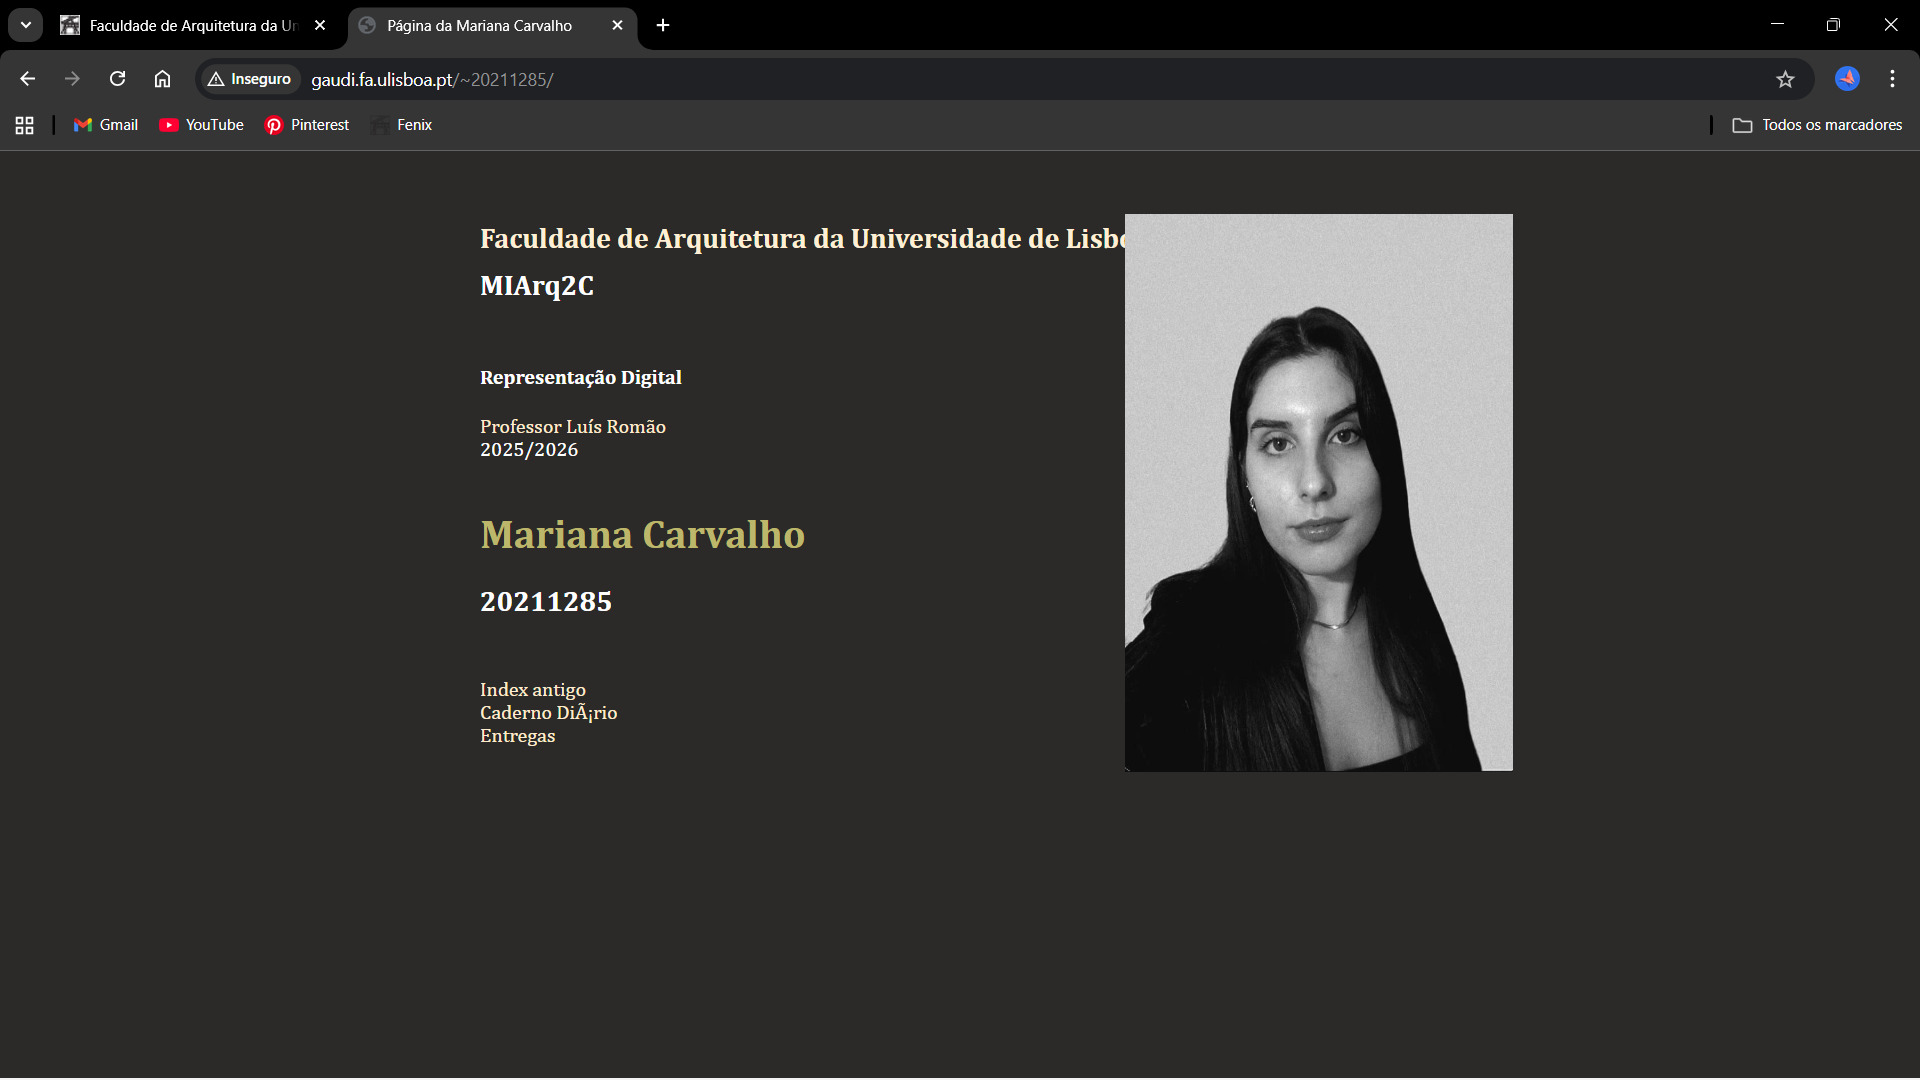Click the browser back arrow
This screenshot has width=1920, height=1080.
click(x=27, y=79)
